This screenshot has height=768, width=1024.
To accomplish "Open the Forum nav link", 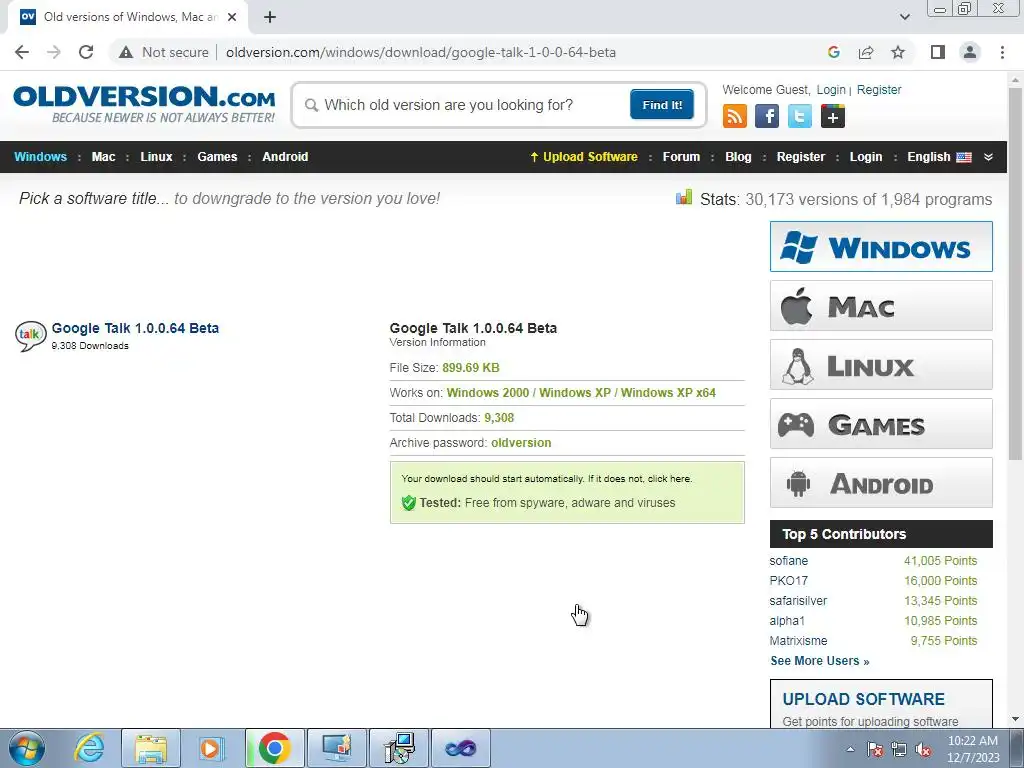I will 681,157.
